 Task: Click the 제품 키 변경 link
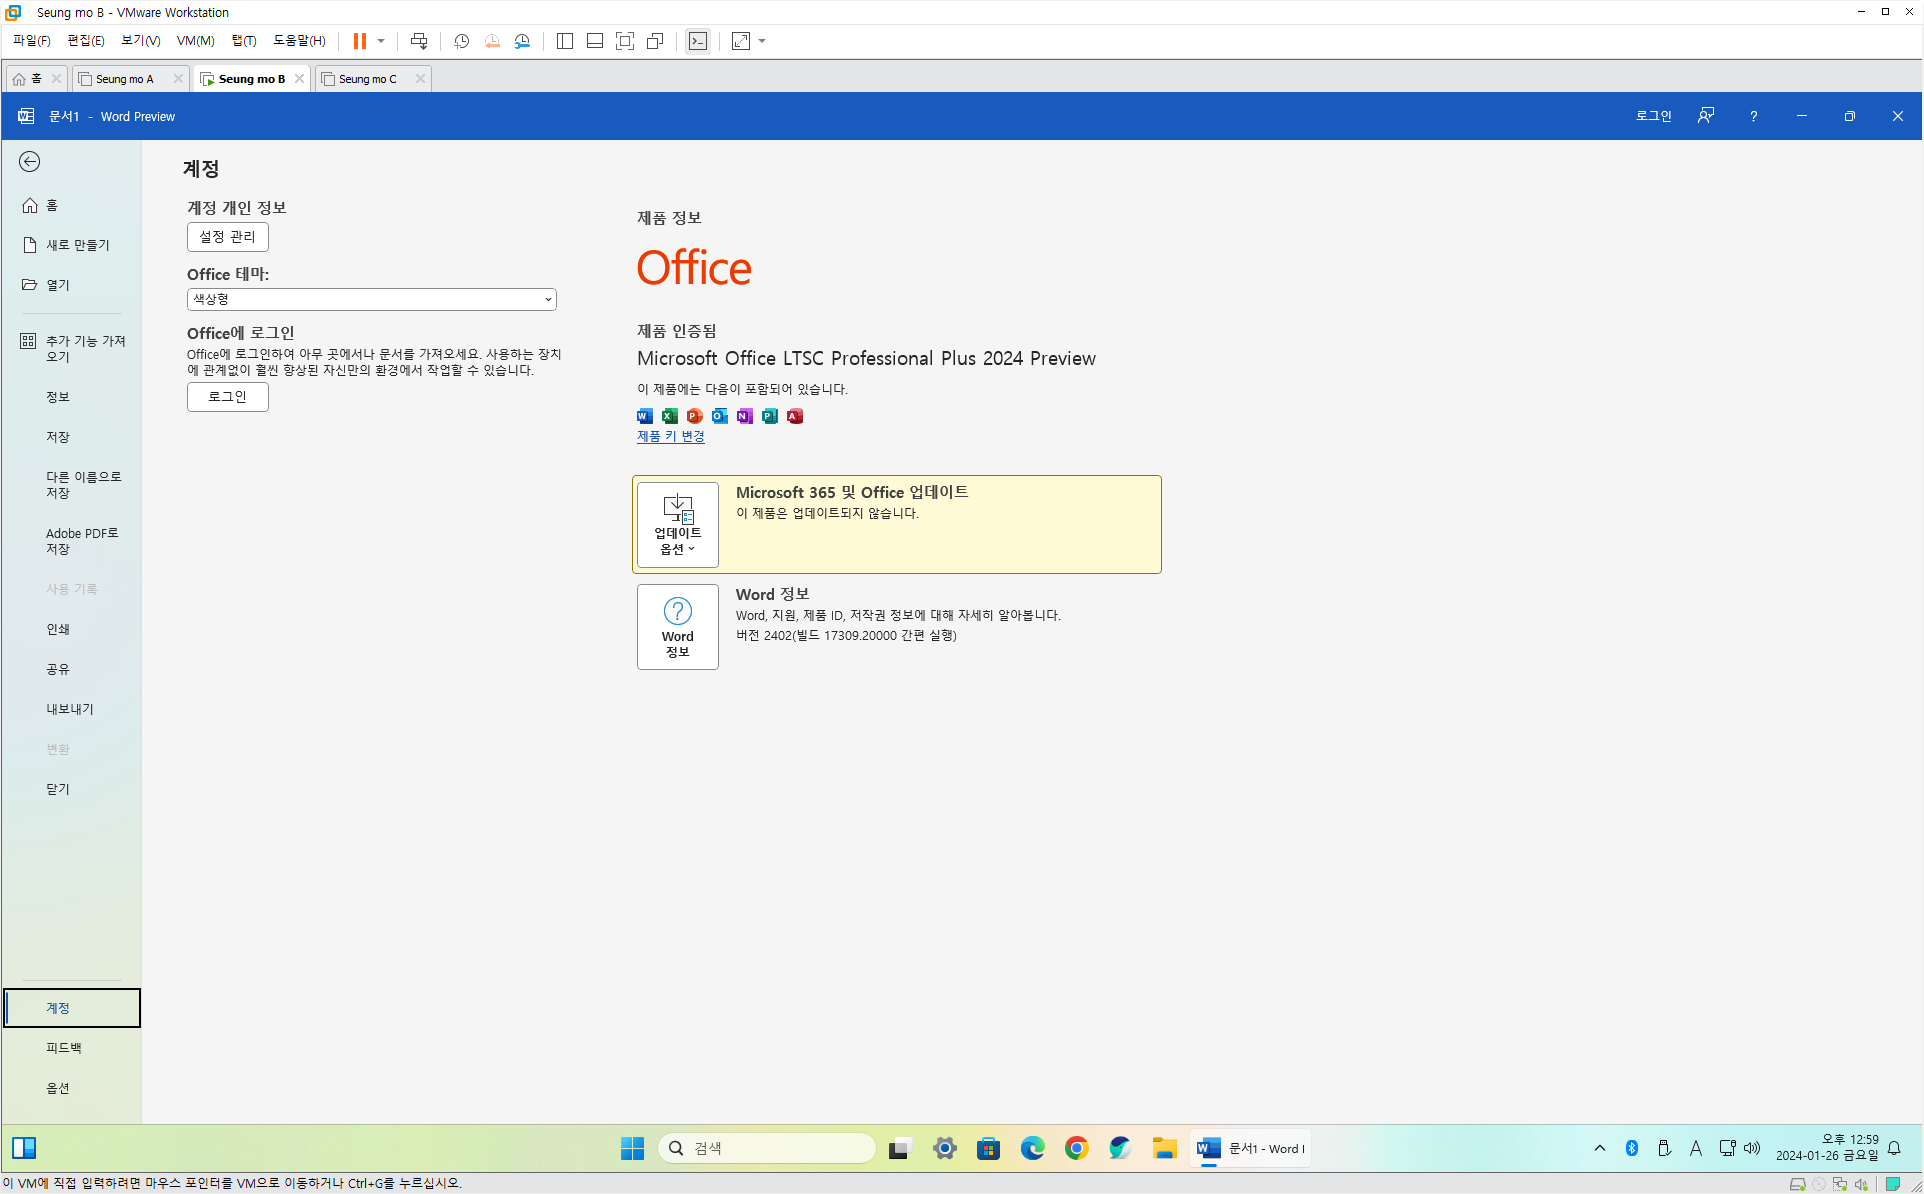(670, 436)
